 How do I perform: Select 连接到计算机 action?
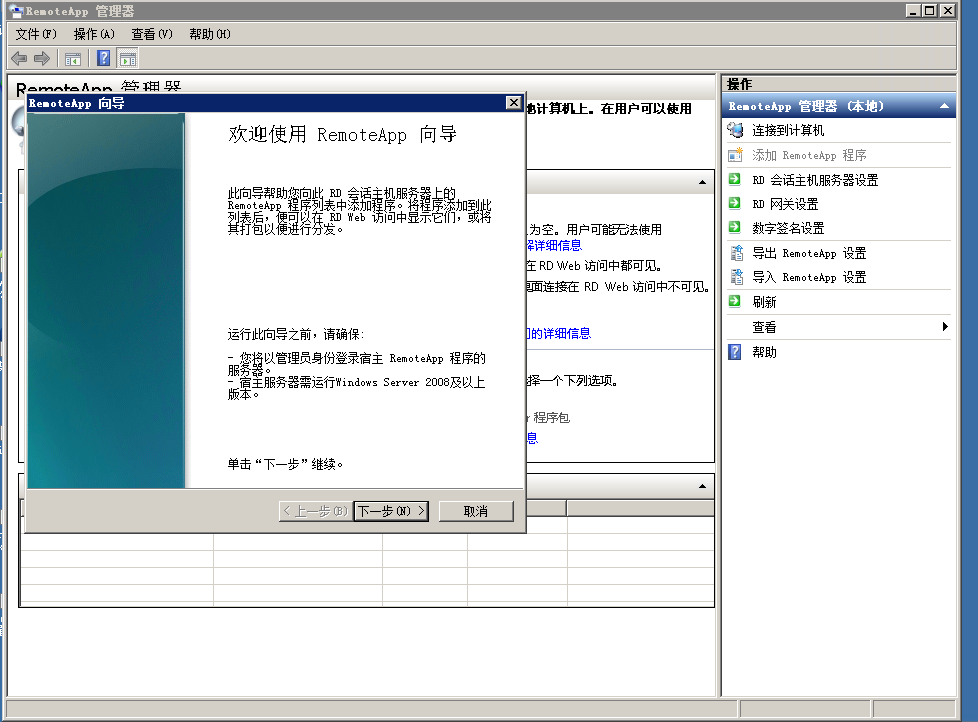click(x=788, y=130)
